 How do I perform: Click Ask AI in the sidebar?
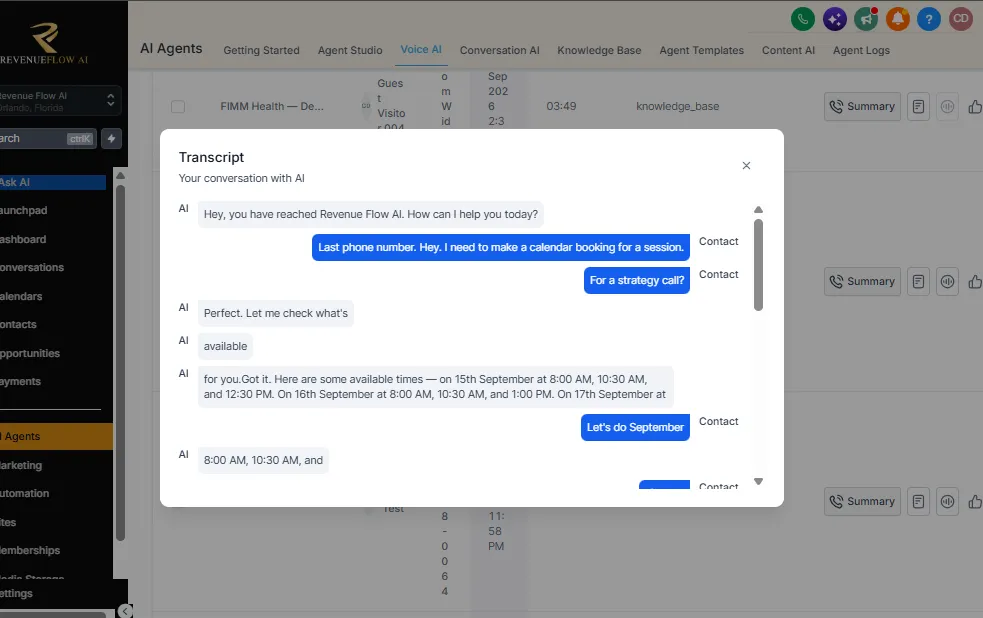tap(53, 182)
